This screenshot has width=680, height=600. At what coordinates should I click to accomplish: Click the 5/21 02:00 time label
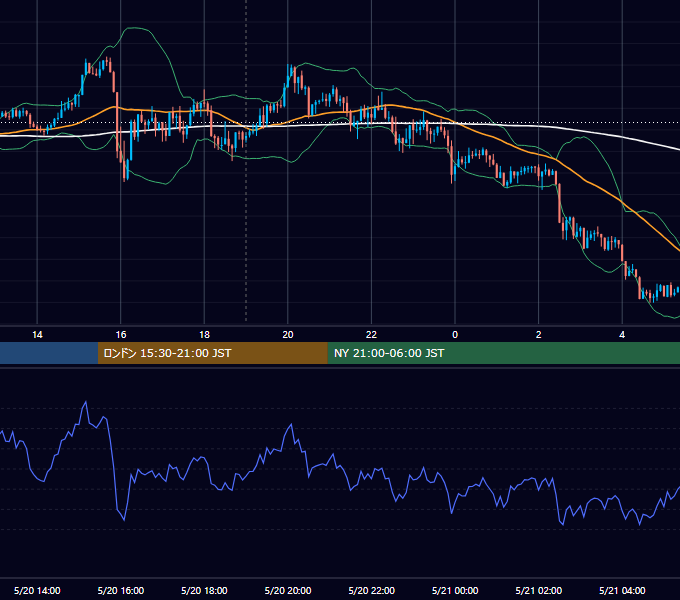(539, 590)
